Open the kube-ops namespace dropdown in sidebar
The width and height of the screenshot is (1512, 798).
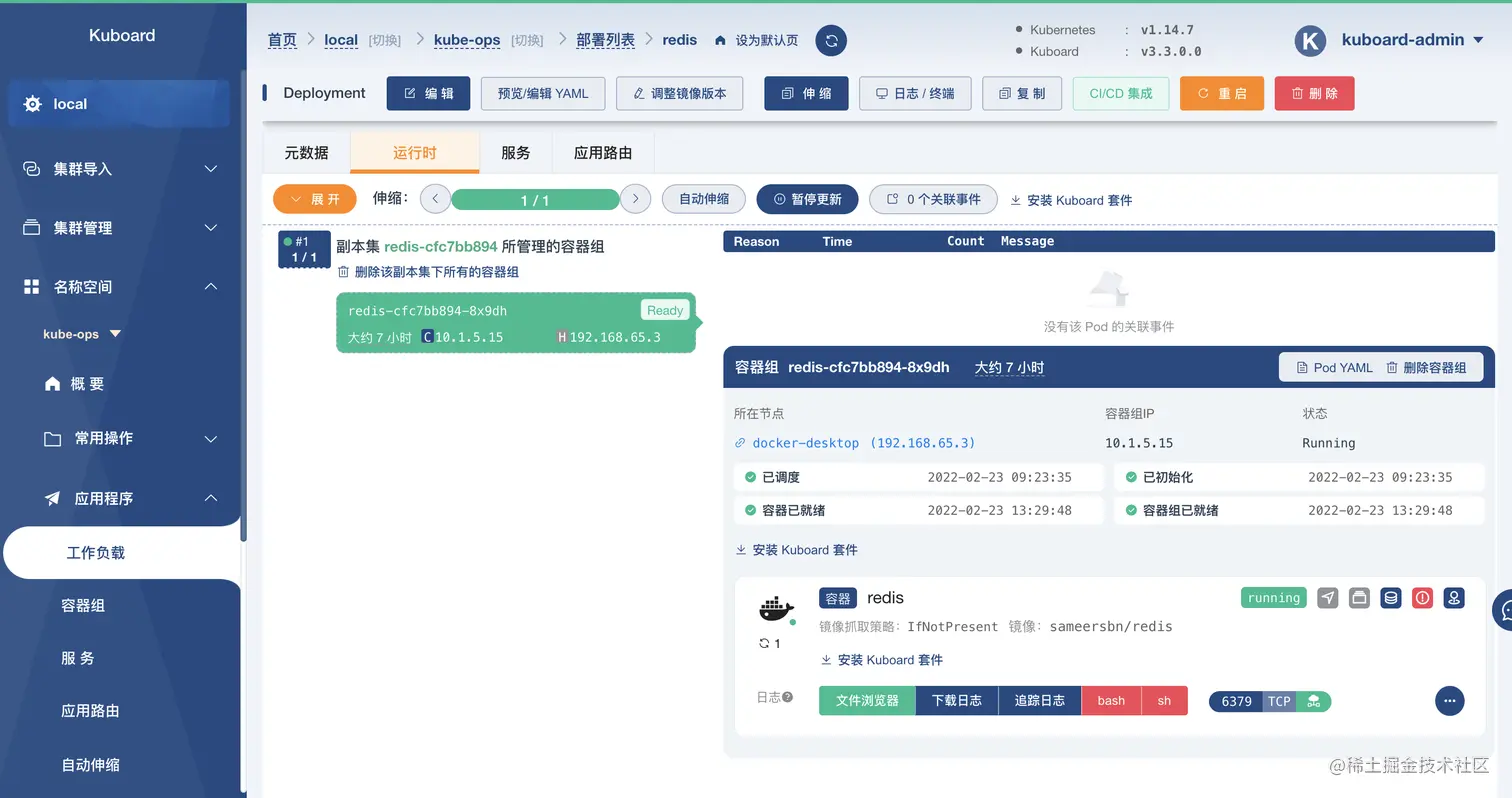[82, 334]
